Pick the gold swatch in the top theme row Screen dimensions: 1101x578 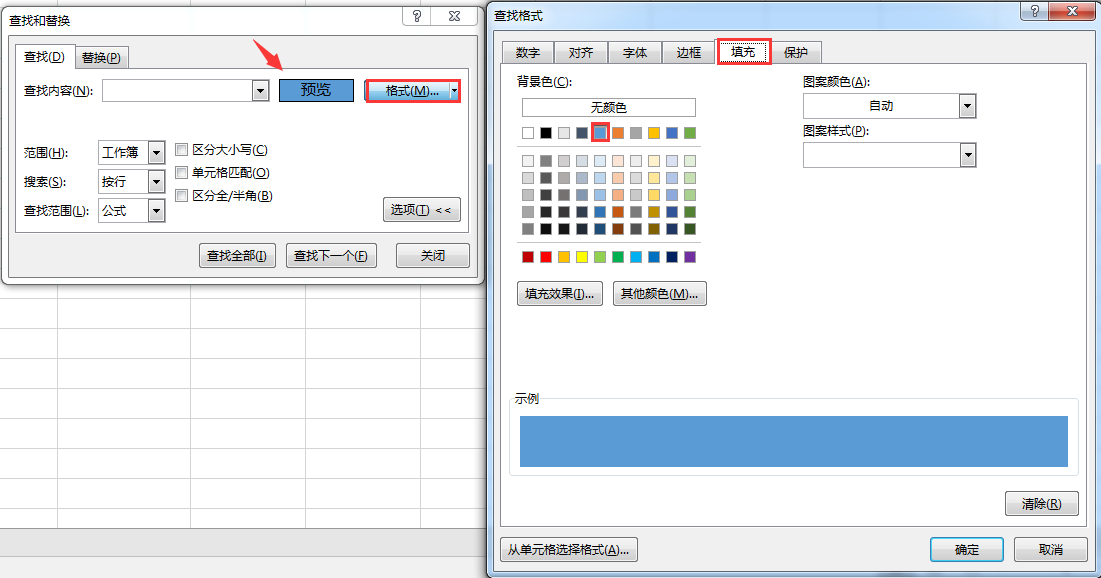point(654,133)
